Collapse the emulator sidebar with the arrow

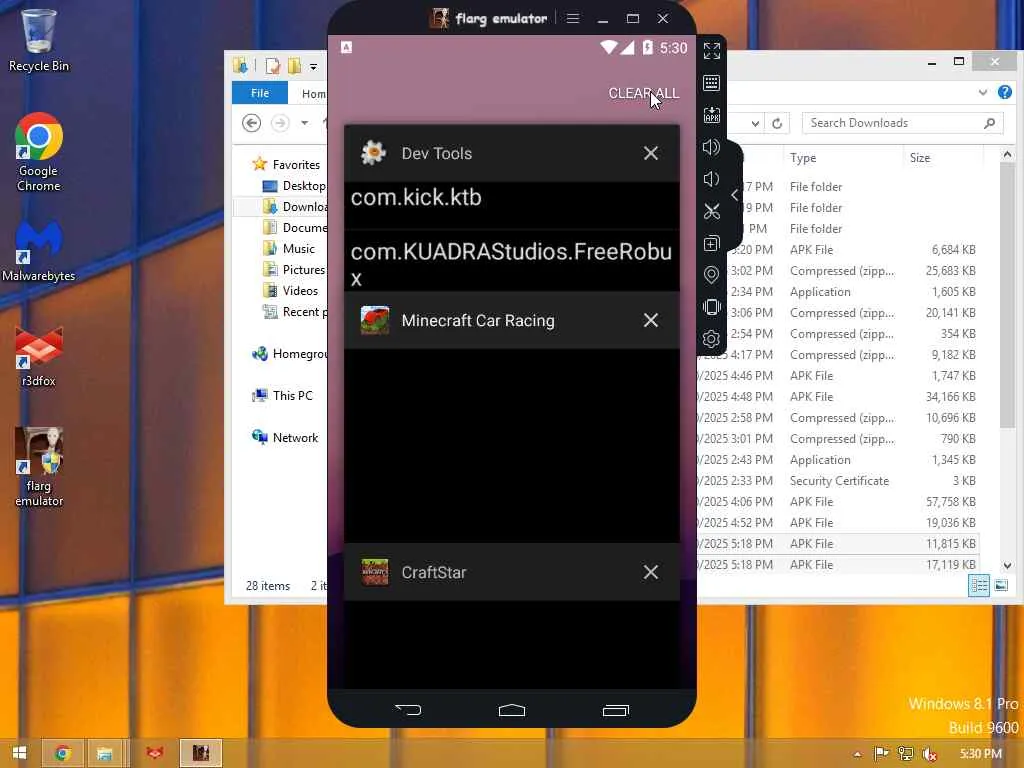click(735, 195)
